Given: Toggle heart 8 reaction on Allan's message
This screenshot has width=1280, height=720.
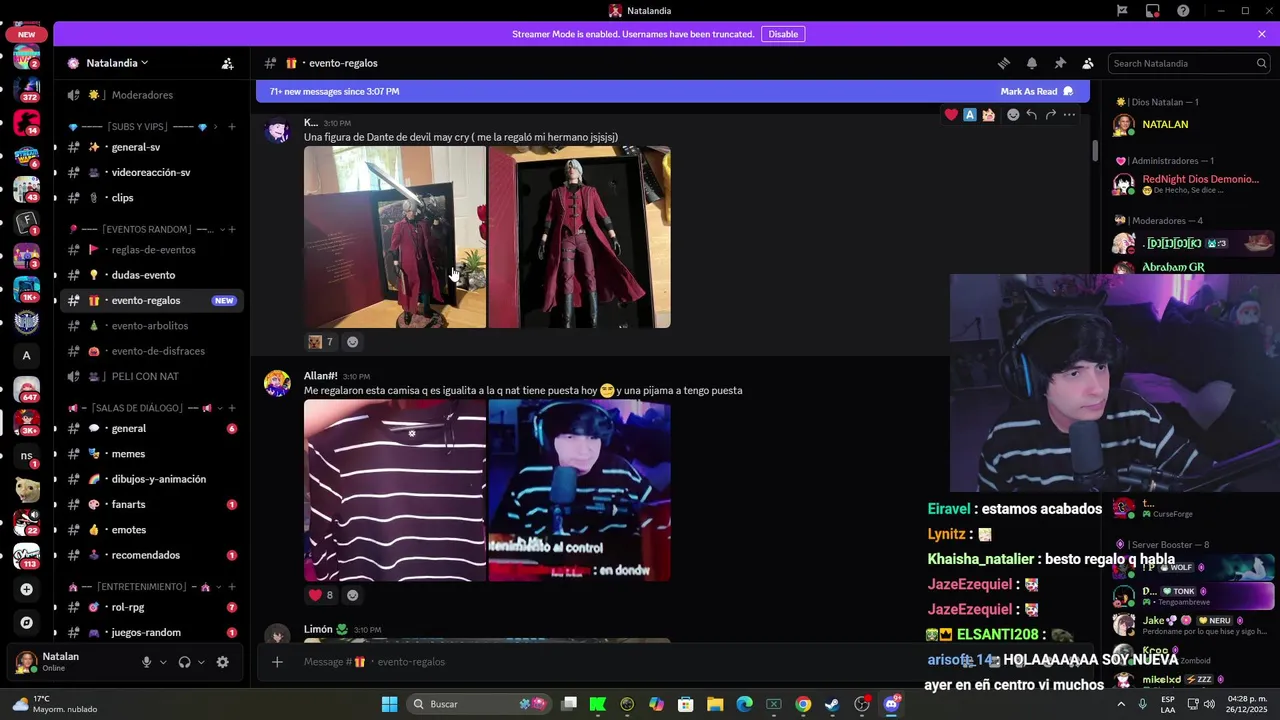Looking at the screenshot, I should pos(321,595).
